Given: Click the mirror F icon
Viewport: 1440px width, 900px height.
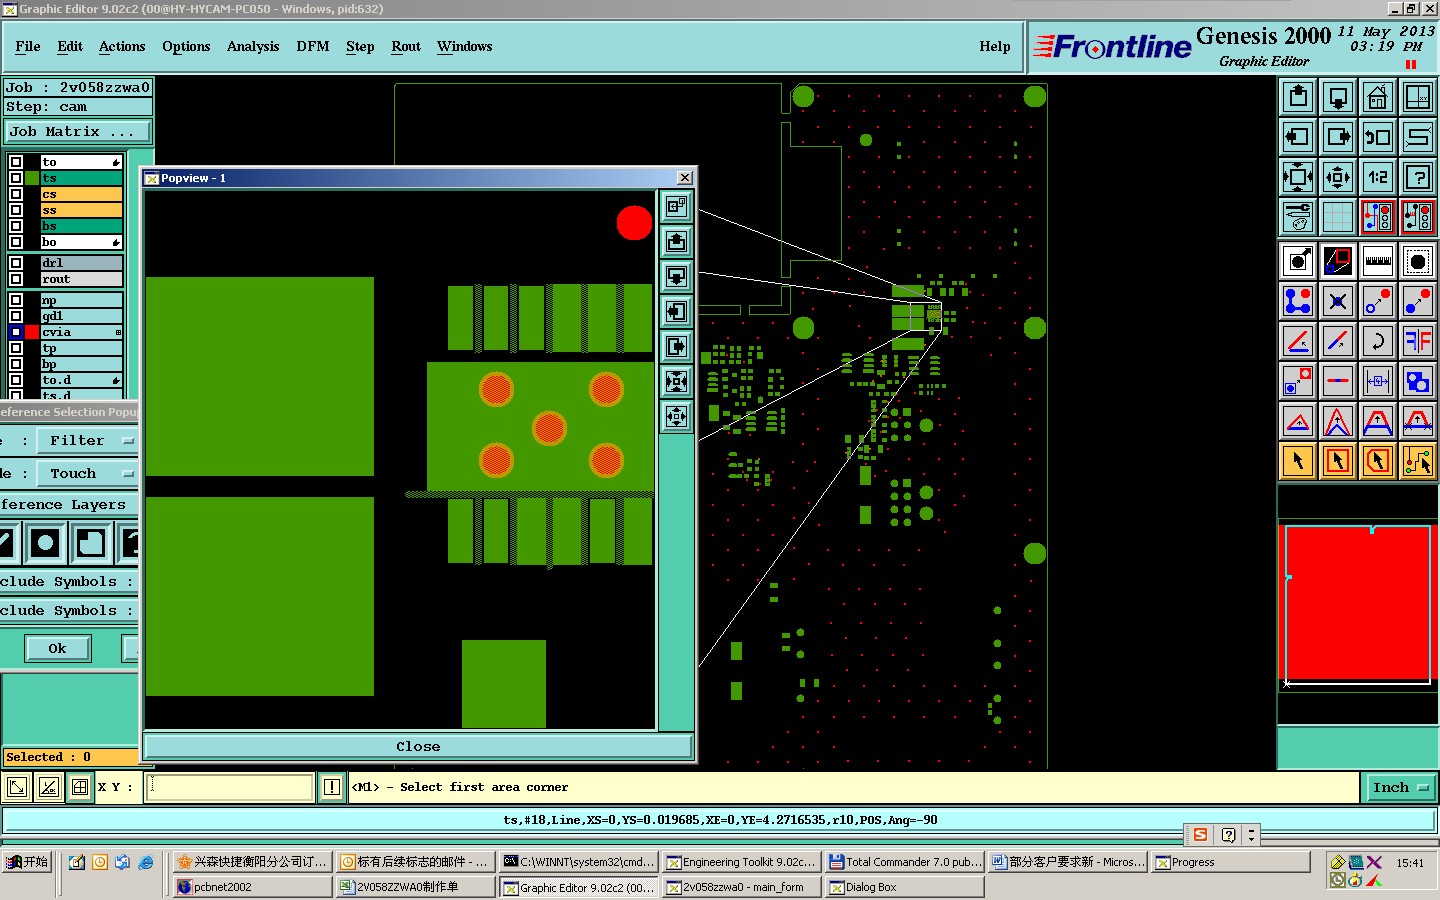Looking at the screenshot, I should [x=1418, y=341].
